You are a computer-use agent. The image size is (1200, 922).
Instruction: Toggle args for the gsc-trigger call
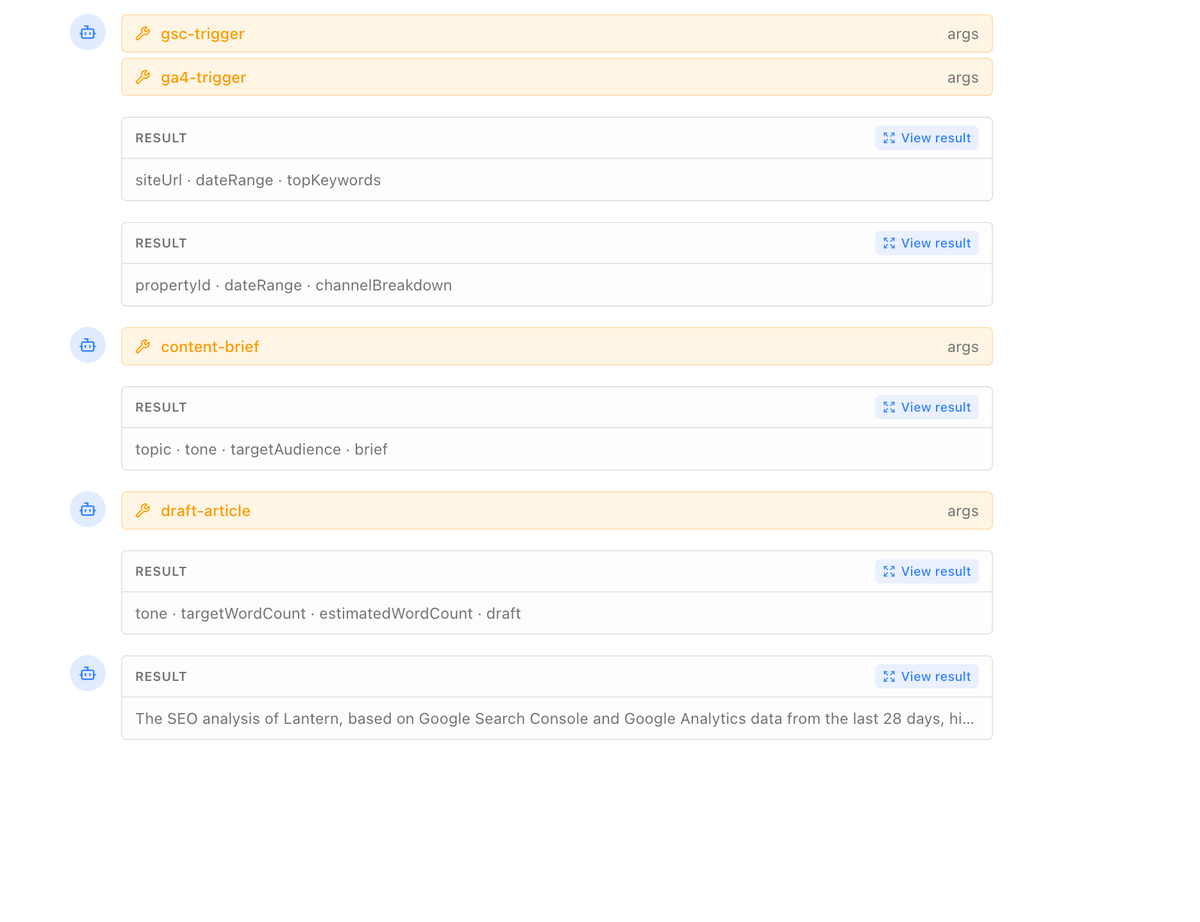coord(962,33)
